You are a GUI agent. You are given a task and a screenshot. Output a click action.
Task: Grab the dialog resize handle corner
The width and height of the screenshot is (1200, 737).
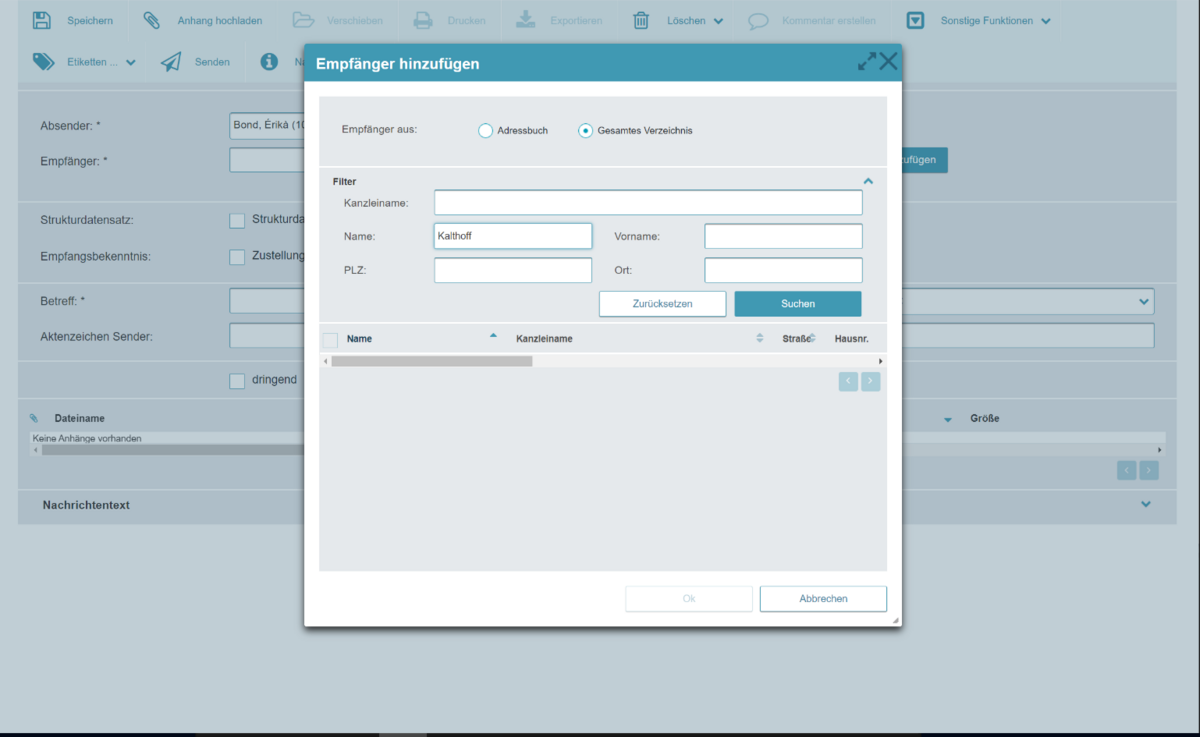point(895,620)
